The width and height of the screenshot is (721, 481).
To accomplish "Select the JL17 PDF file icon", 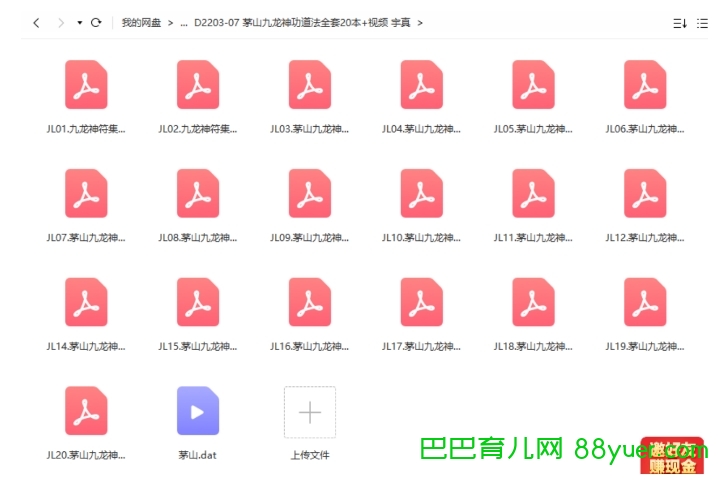I will (x=421, y=302).
